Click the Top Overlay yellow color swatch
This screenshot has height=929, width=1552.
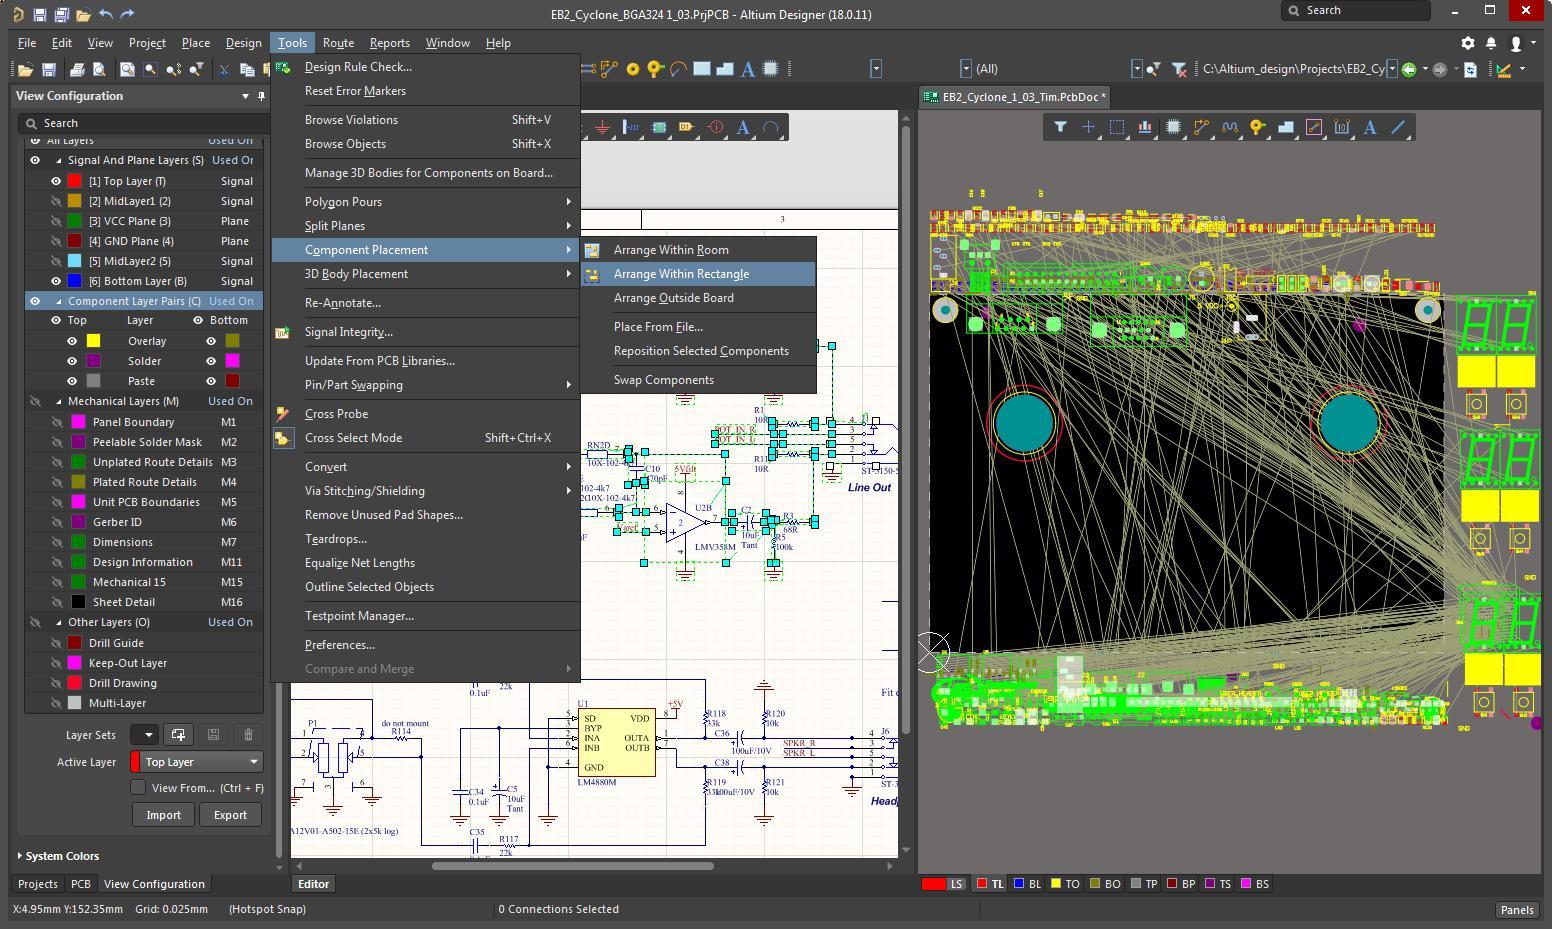click(x=93, y=341)
